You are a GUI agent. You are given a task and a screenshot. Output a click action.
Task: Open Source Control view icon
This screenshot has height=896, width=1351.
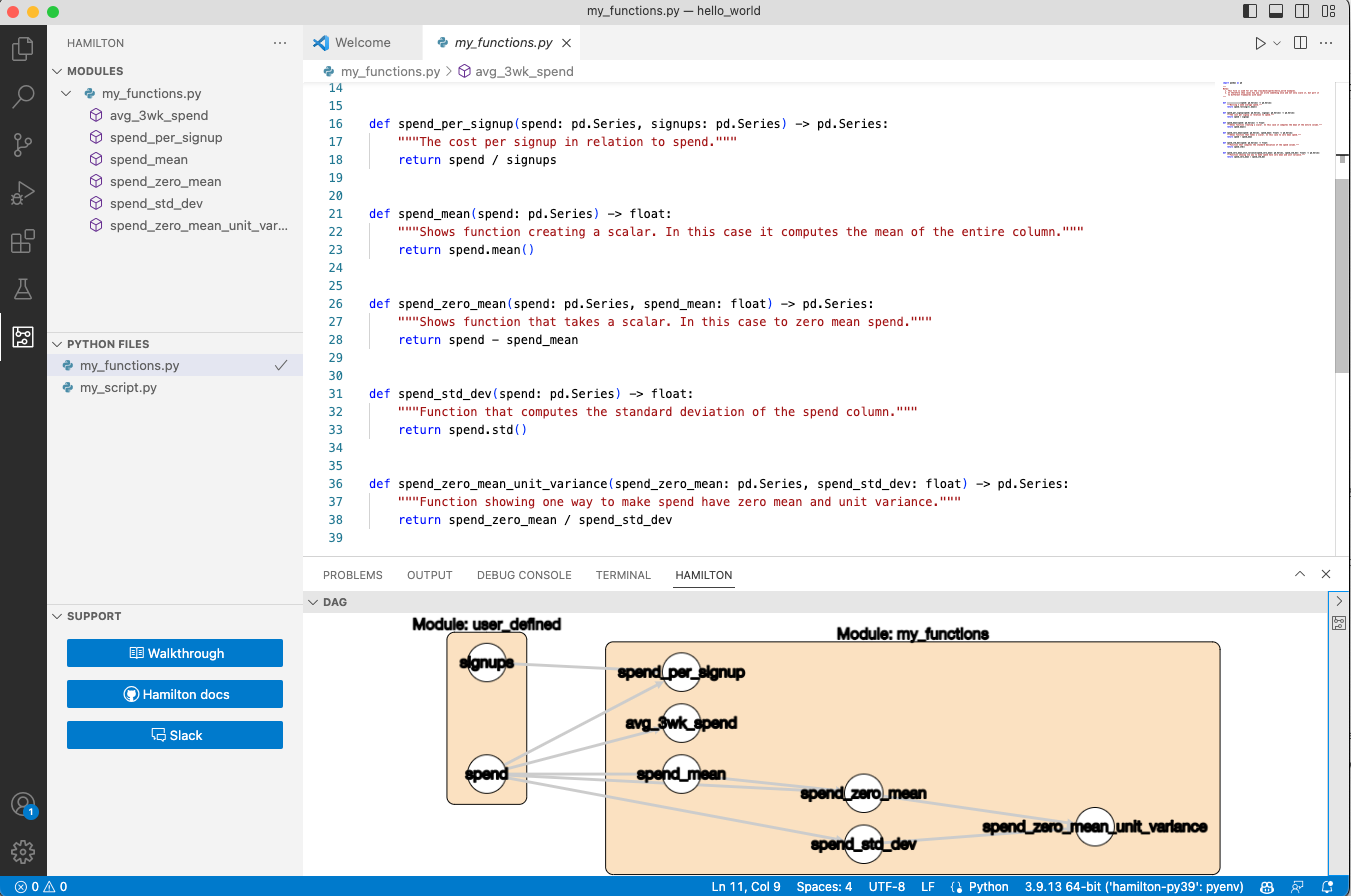(x=23, y=145)
